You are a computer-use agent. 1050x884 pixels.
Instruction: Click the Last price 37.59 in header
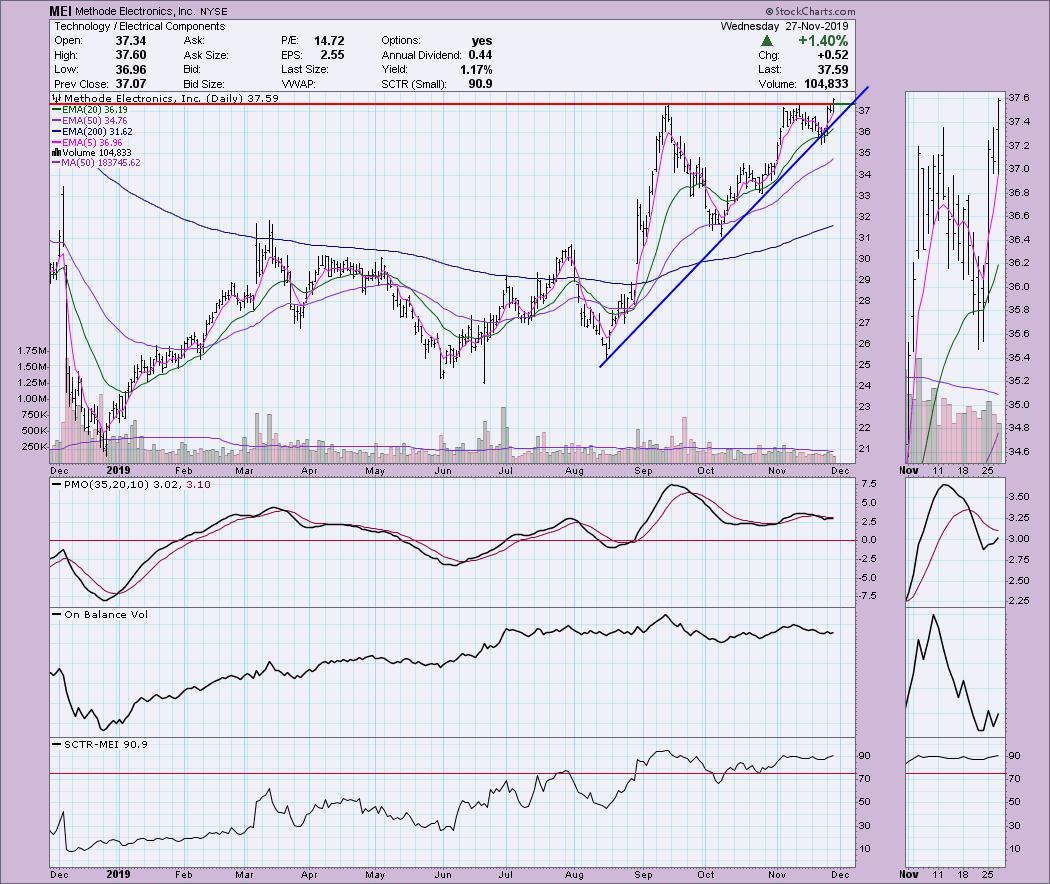[832, 70]
